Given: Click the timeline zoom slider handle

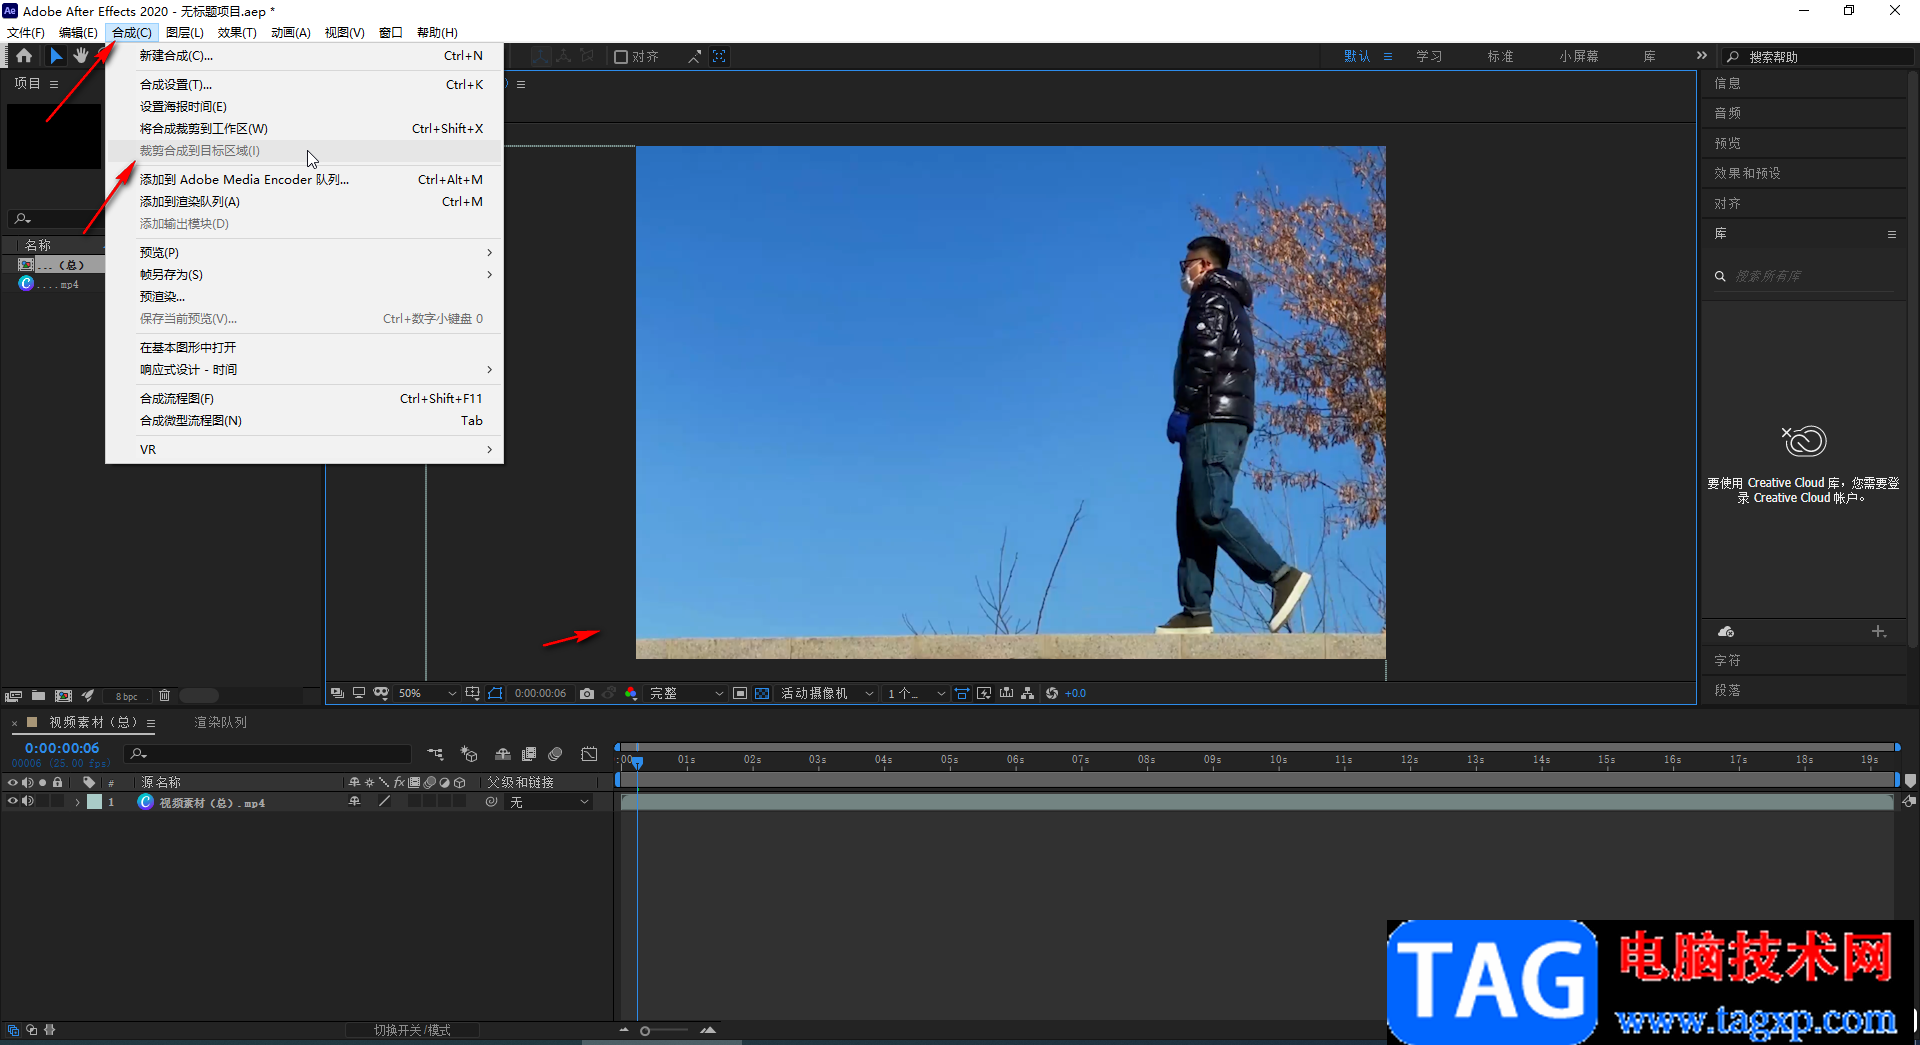Looking at the screenshot, I should [645, 1030].
